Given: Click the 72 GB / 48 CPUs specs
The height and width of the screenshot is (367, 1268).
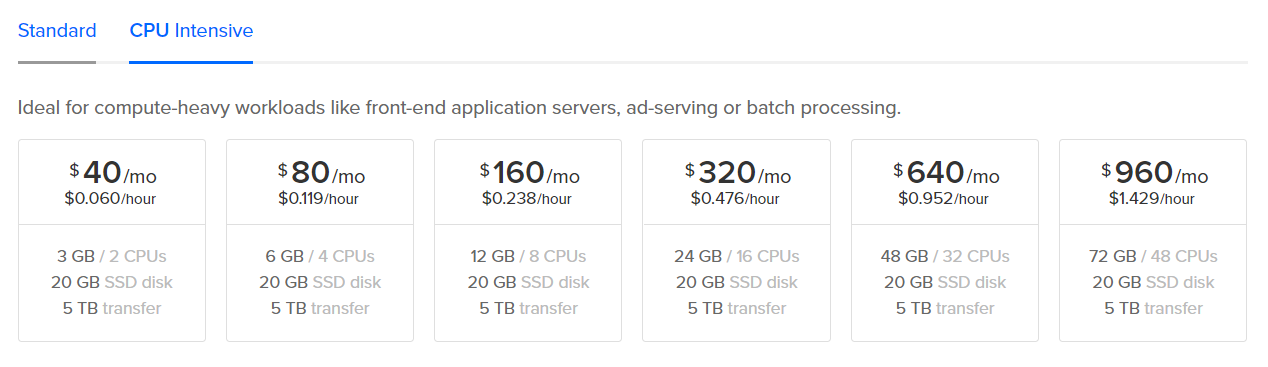Looking at the screenshot, I should click(x=1153, y=256).
